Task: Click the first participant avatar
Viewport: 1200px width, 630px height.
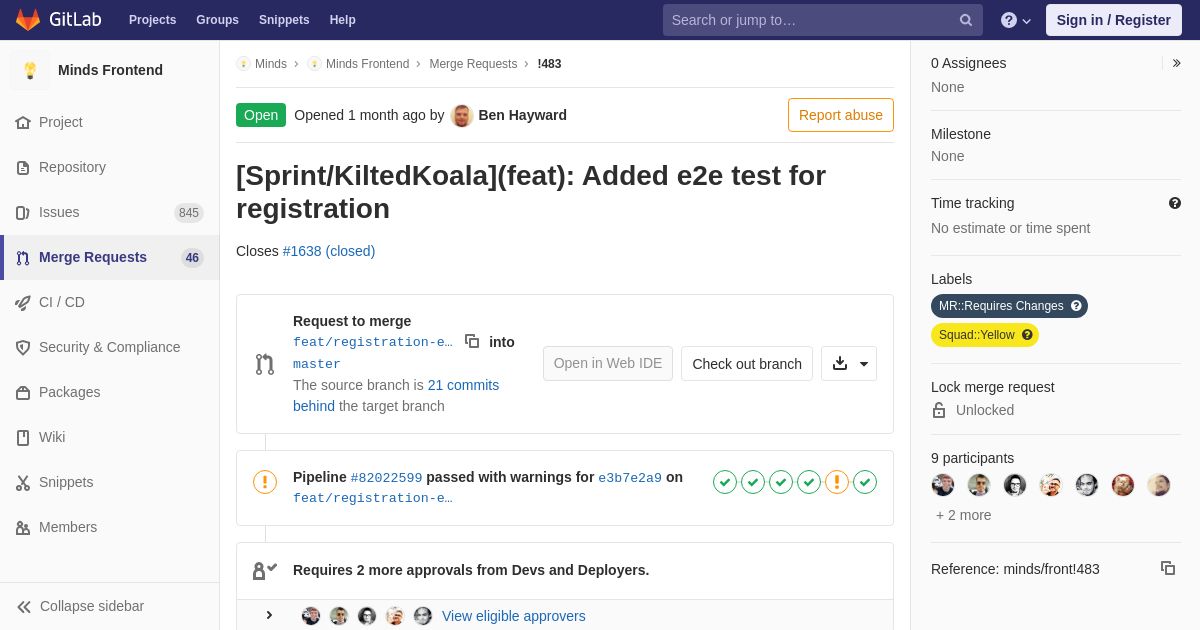Action: pyautogui.click(x=943, y=485)
